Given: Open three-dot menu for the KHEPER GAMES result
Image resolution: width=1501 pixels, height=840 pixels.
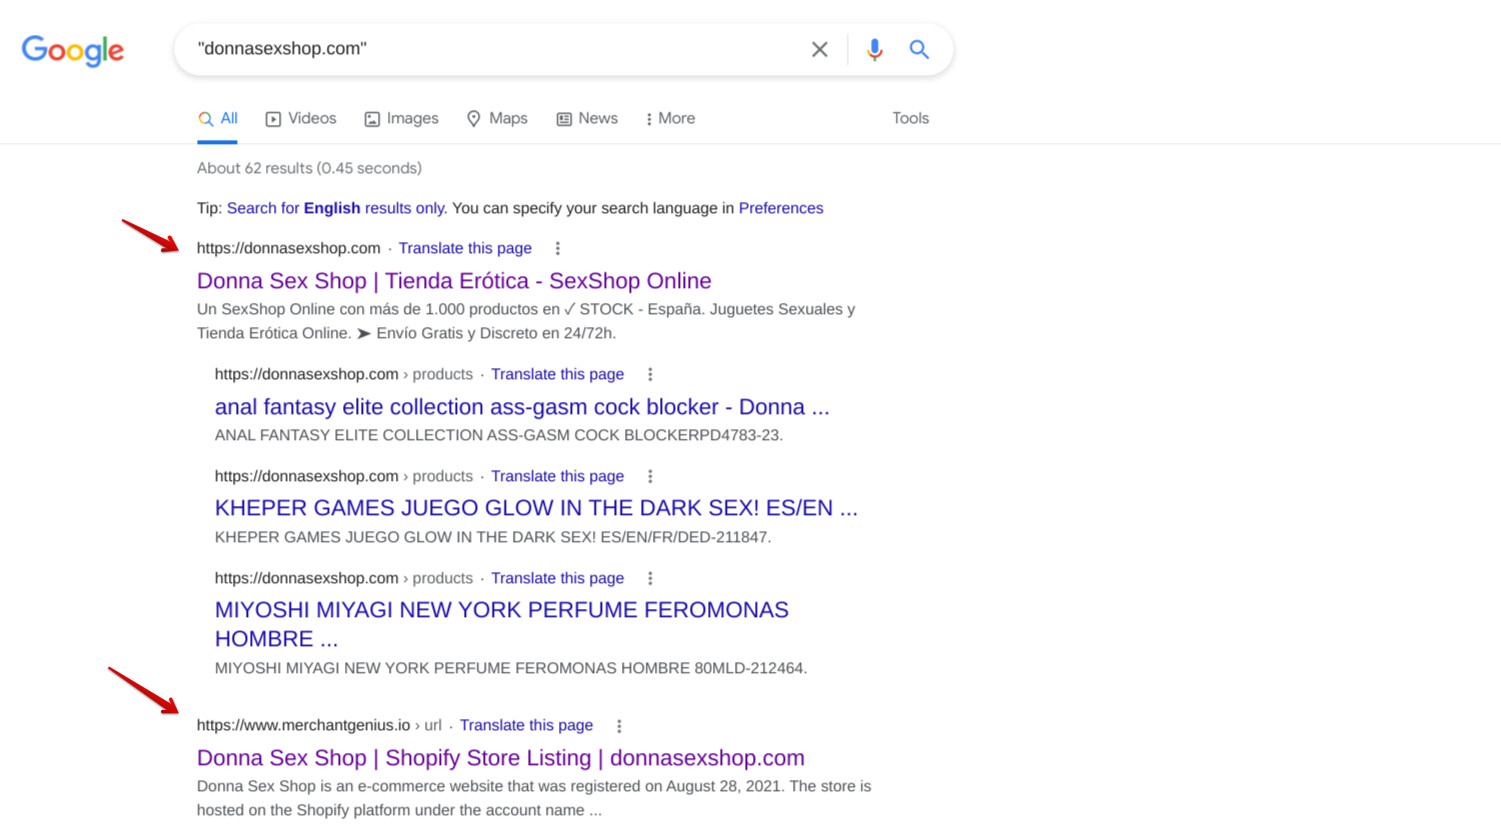Looking at the screenshot, I should point(650,476).
